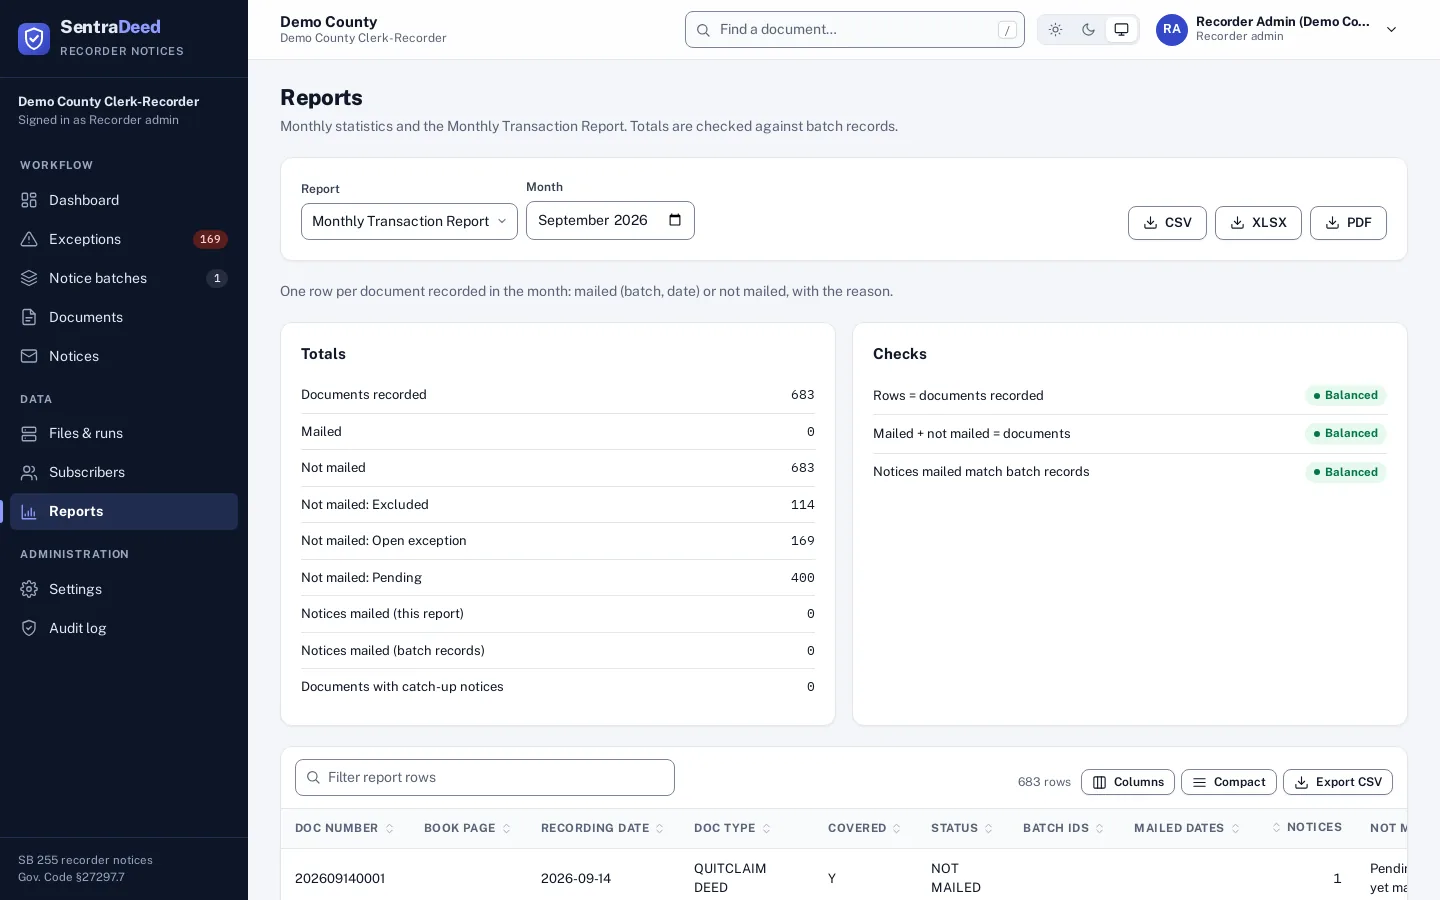
Task: Click the Documents file icon
Action: click(x=29, y=317)
